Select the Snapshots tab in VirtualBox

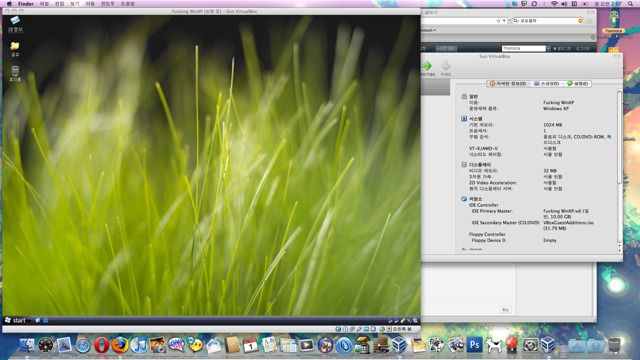[546, 83]
